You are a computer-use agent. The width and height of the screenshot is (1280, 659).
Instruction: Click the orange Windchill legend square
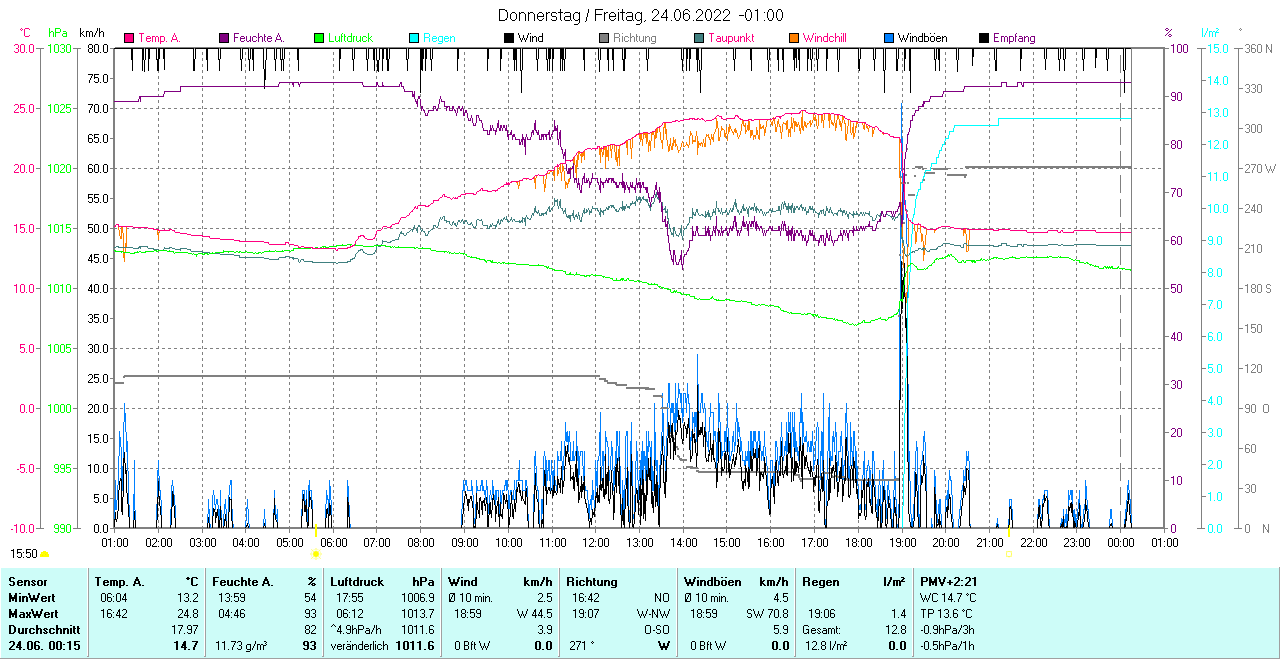click(794, 38)
